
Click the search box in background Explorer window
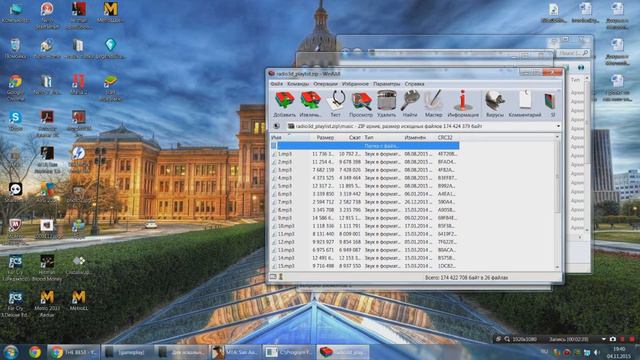tap(573, 53)
